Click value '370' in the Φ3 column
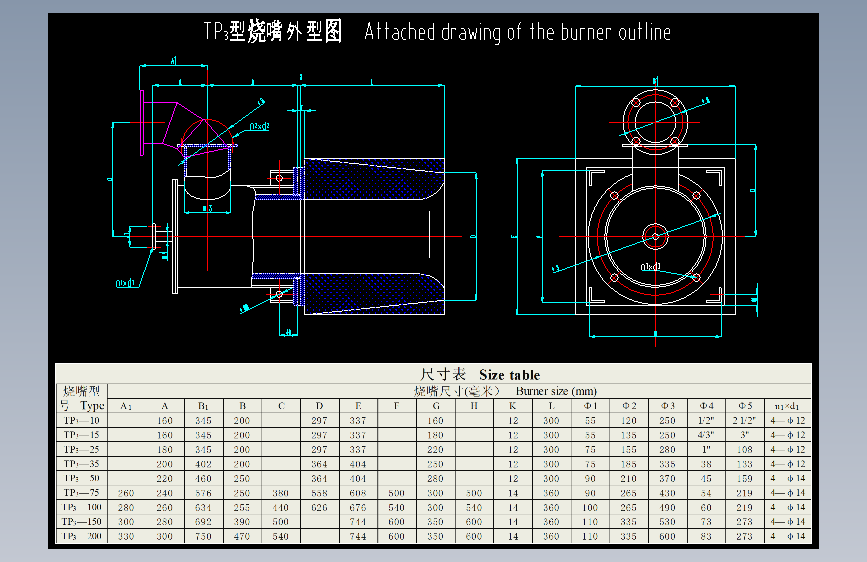Screen dimensions: 867x562 (x=667, y=478)
